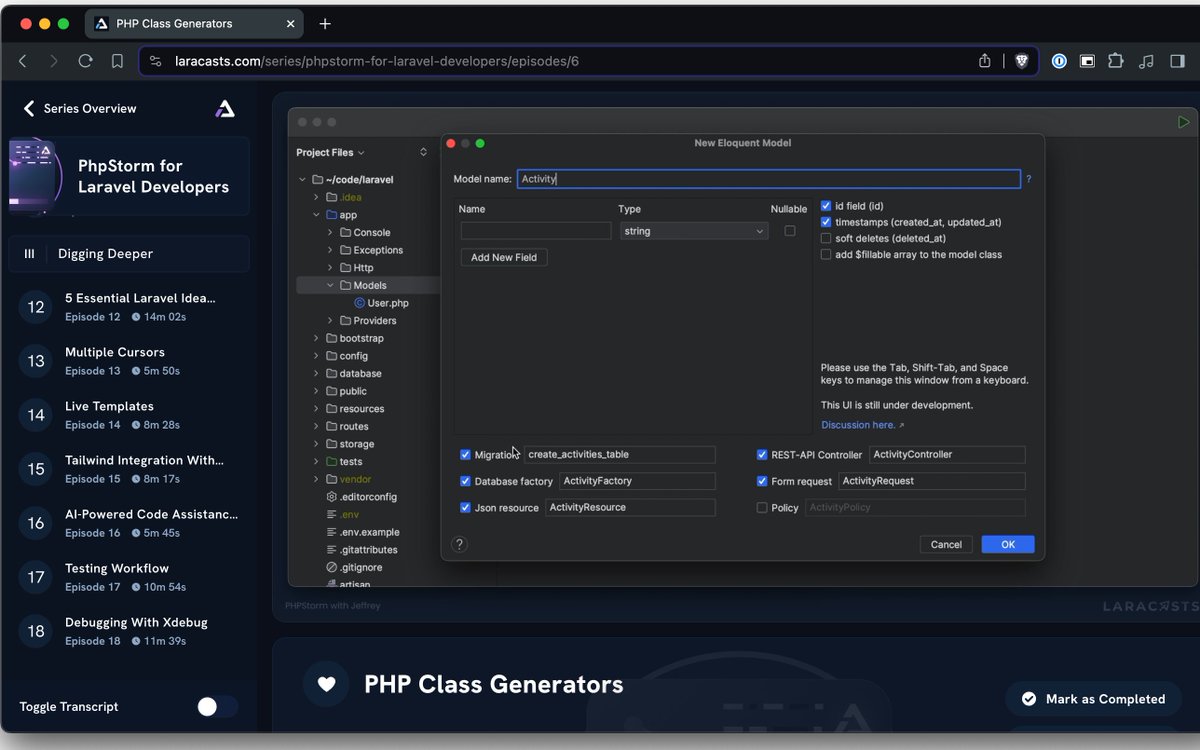This screenshot has height=750, width=1200.
Task: Open the extensions puzzle icon
Action: coord(1116,61)
